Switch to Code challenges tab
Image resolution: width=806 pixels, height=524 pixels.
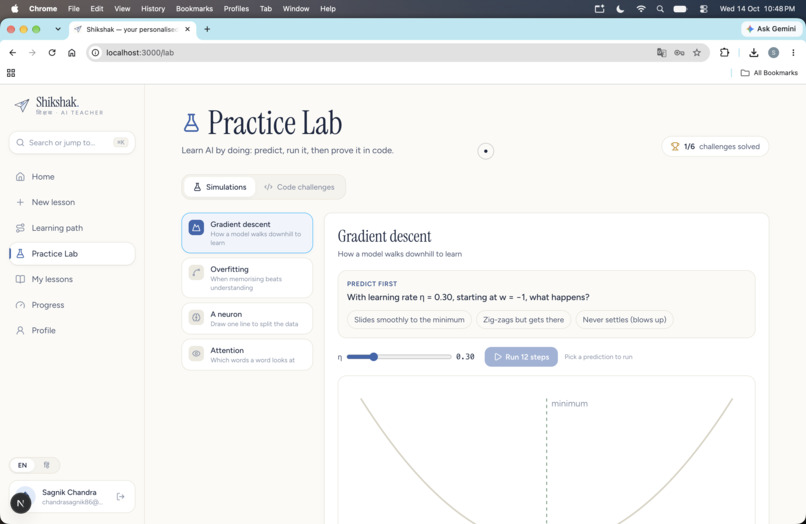299,187
